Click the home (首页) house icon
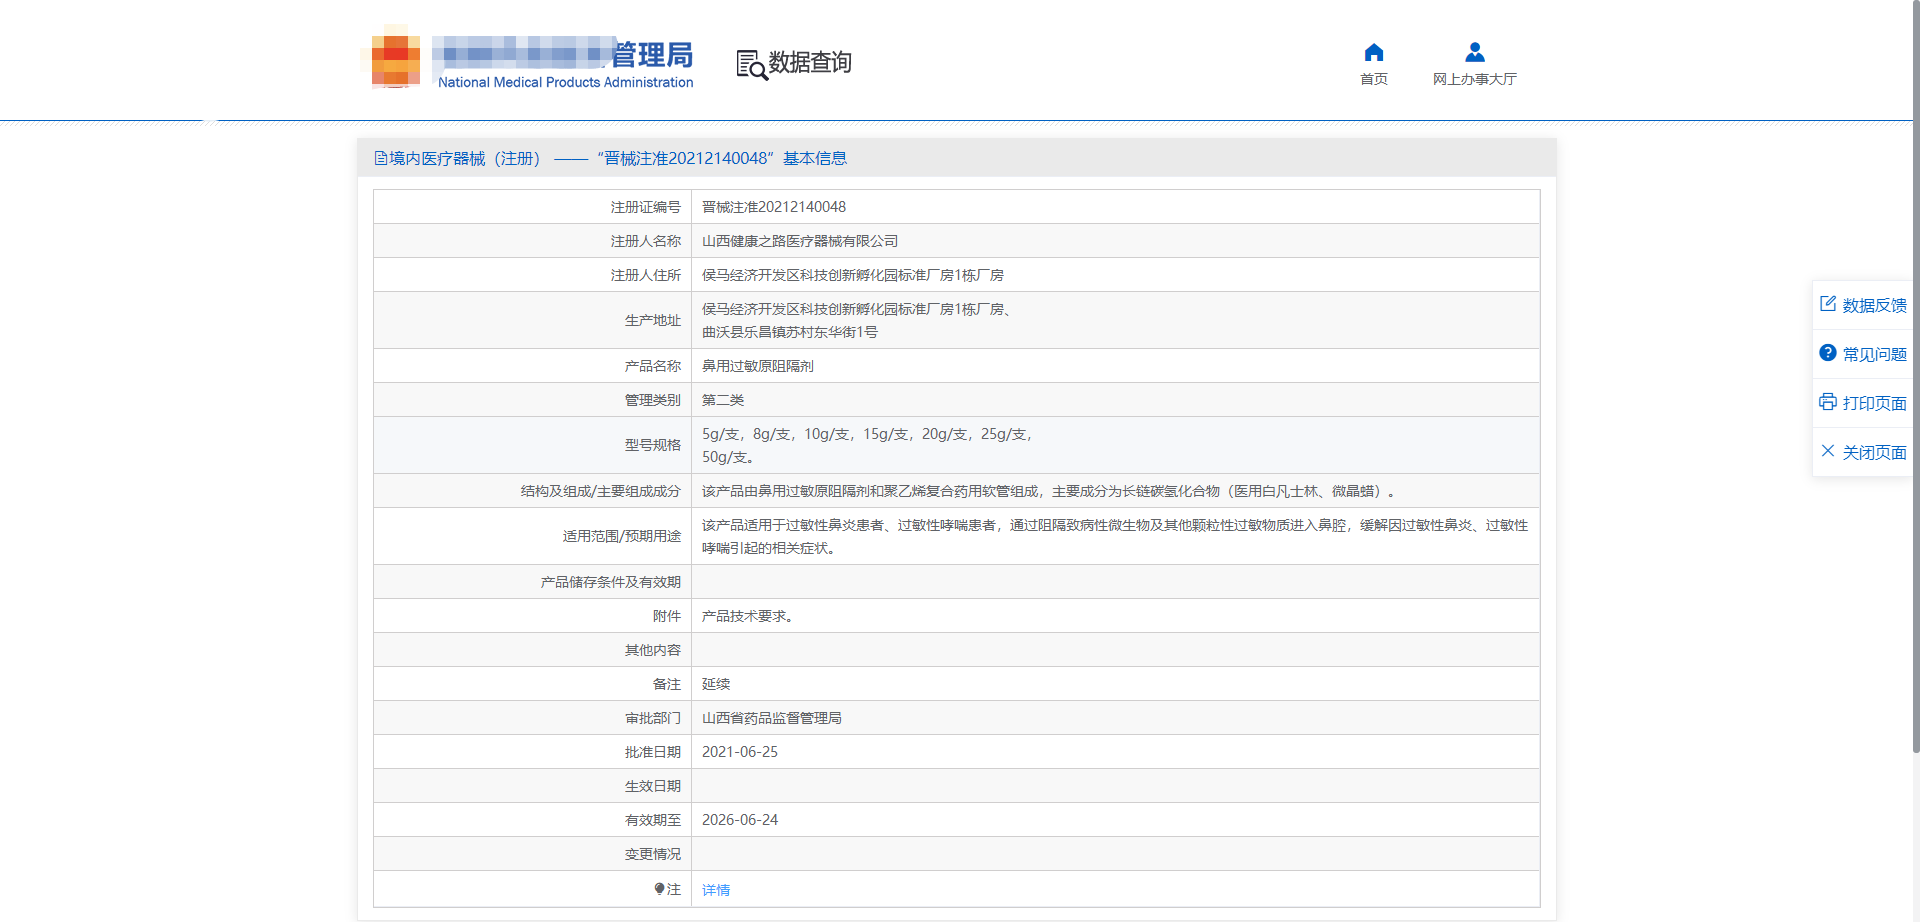Image resolution: width=1920 pixels, height=922 pixels. coord(1374,52)
